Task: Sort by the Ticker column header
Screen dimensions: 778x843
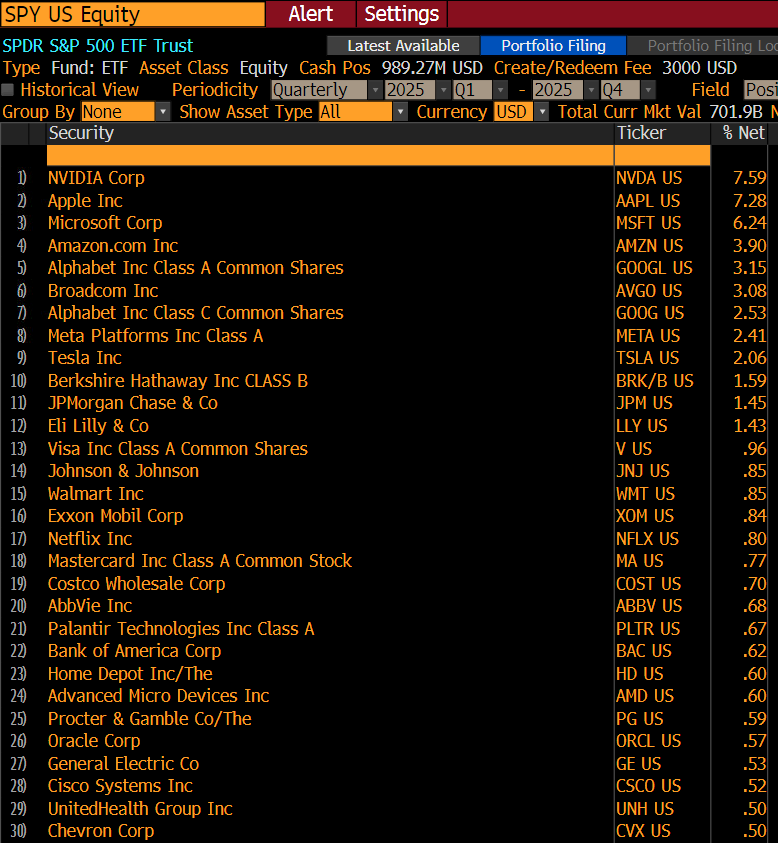Action: [662, 133]
